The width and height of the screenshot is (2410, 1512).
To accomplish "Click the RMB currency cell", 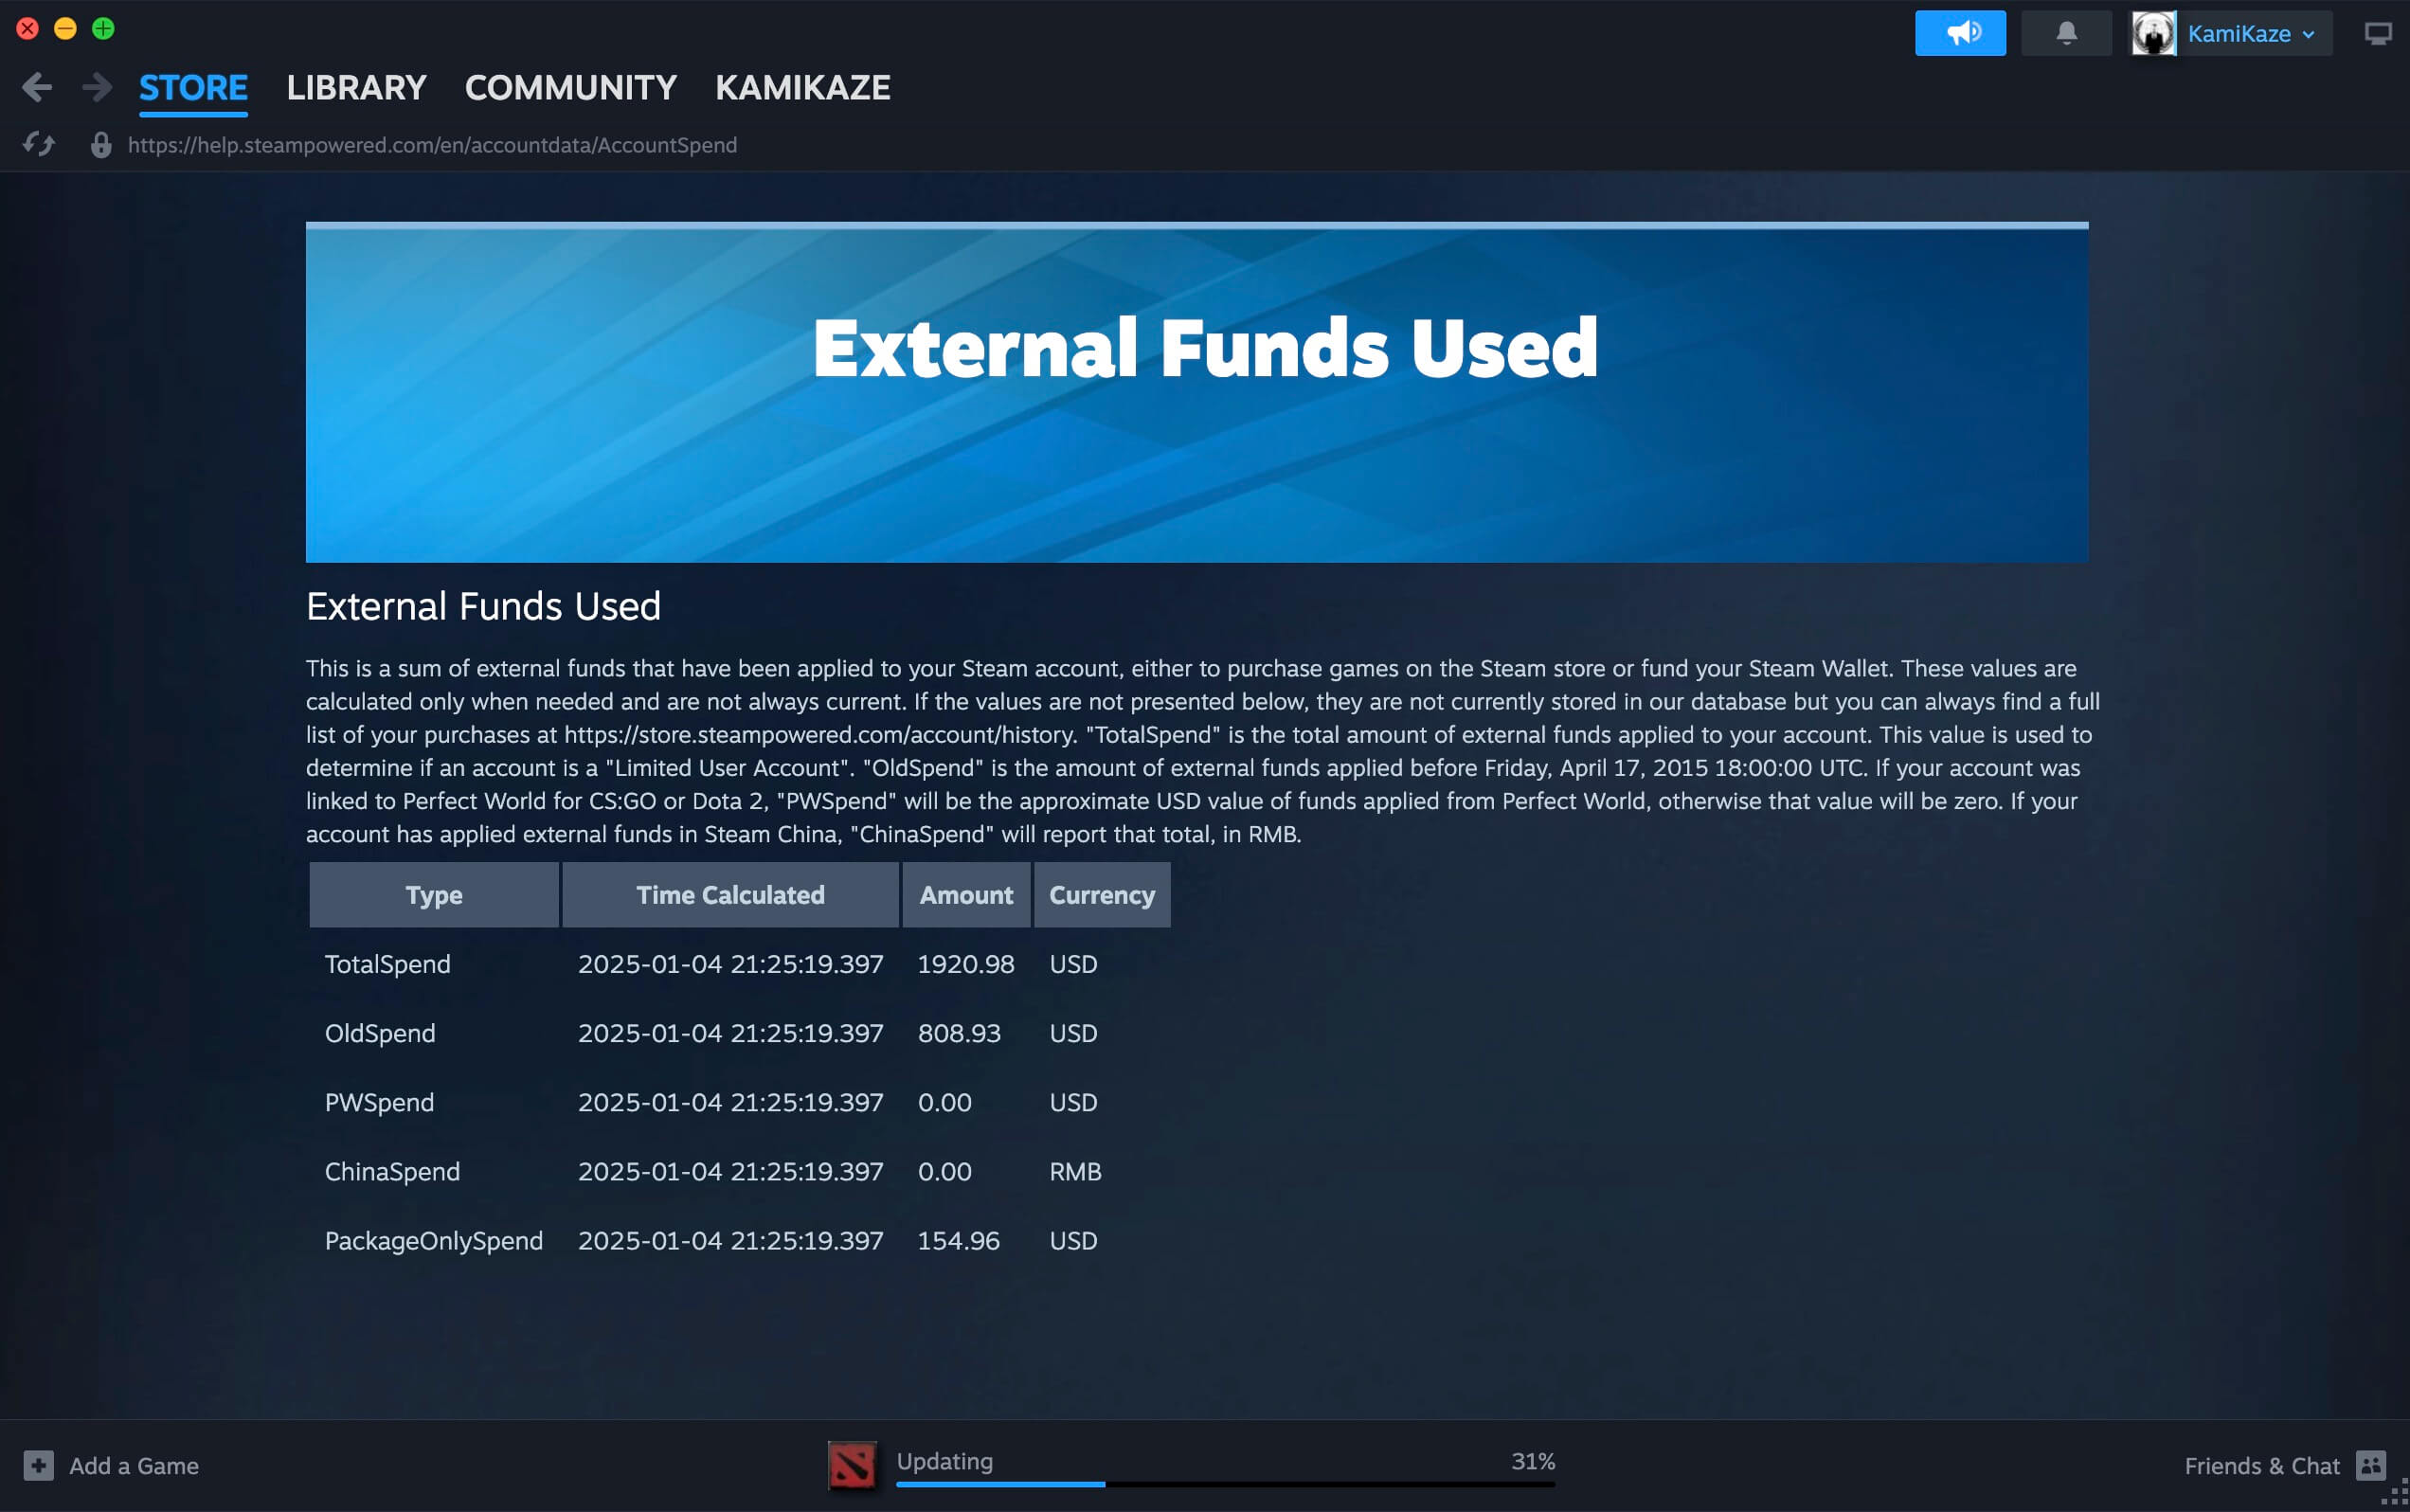I will coord(1074,1171).
